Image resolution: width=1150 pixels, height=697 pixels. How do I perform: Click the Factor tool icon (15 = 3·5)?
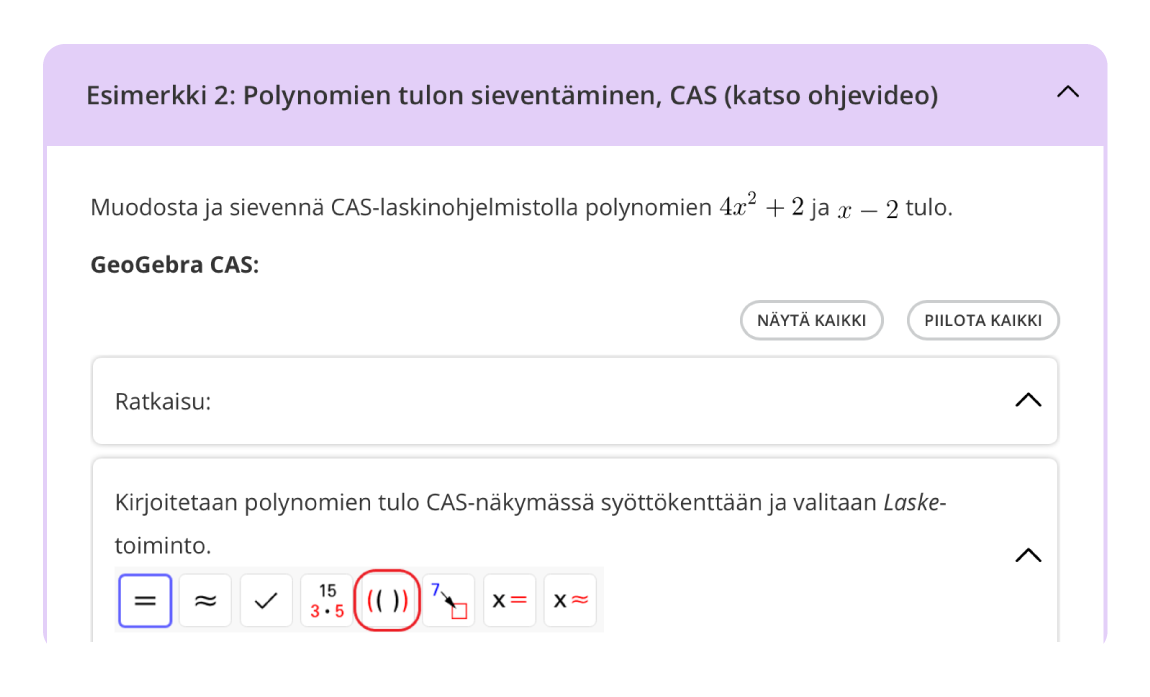[327, 601]
